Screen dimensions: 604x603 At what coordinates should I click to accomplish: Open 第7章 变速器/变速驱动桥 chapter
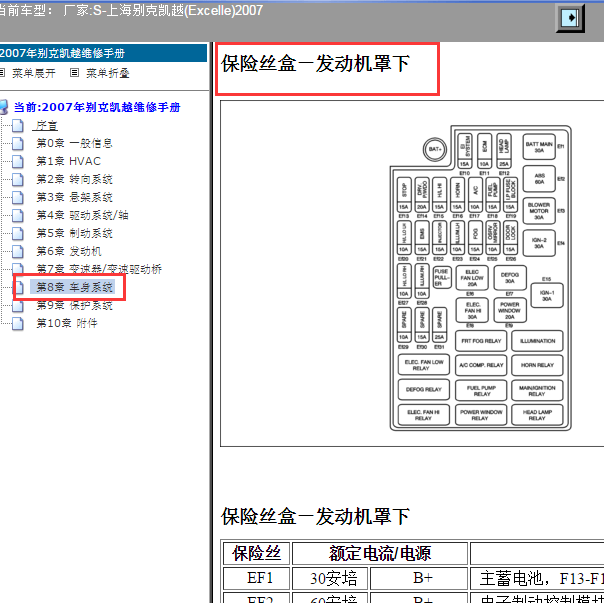point(99,269)
